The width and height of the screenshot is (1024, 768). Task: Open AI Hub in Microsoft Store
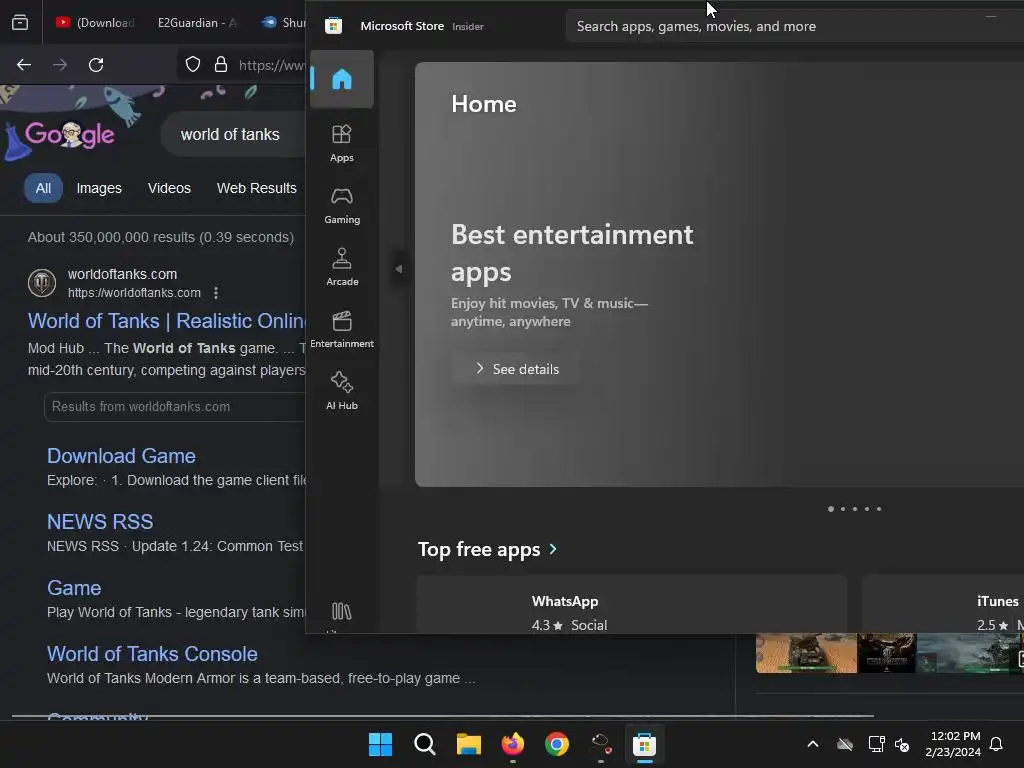tap(342, 391)
